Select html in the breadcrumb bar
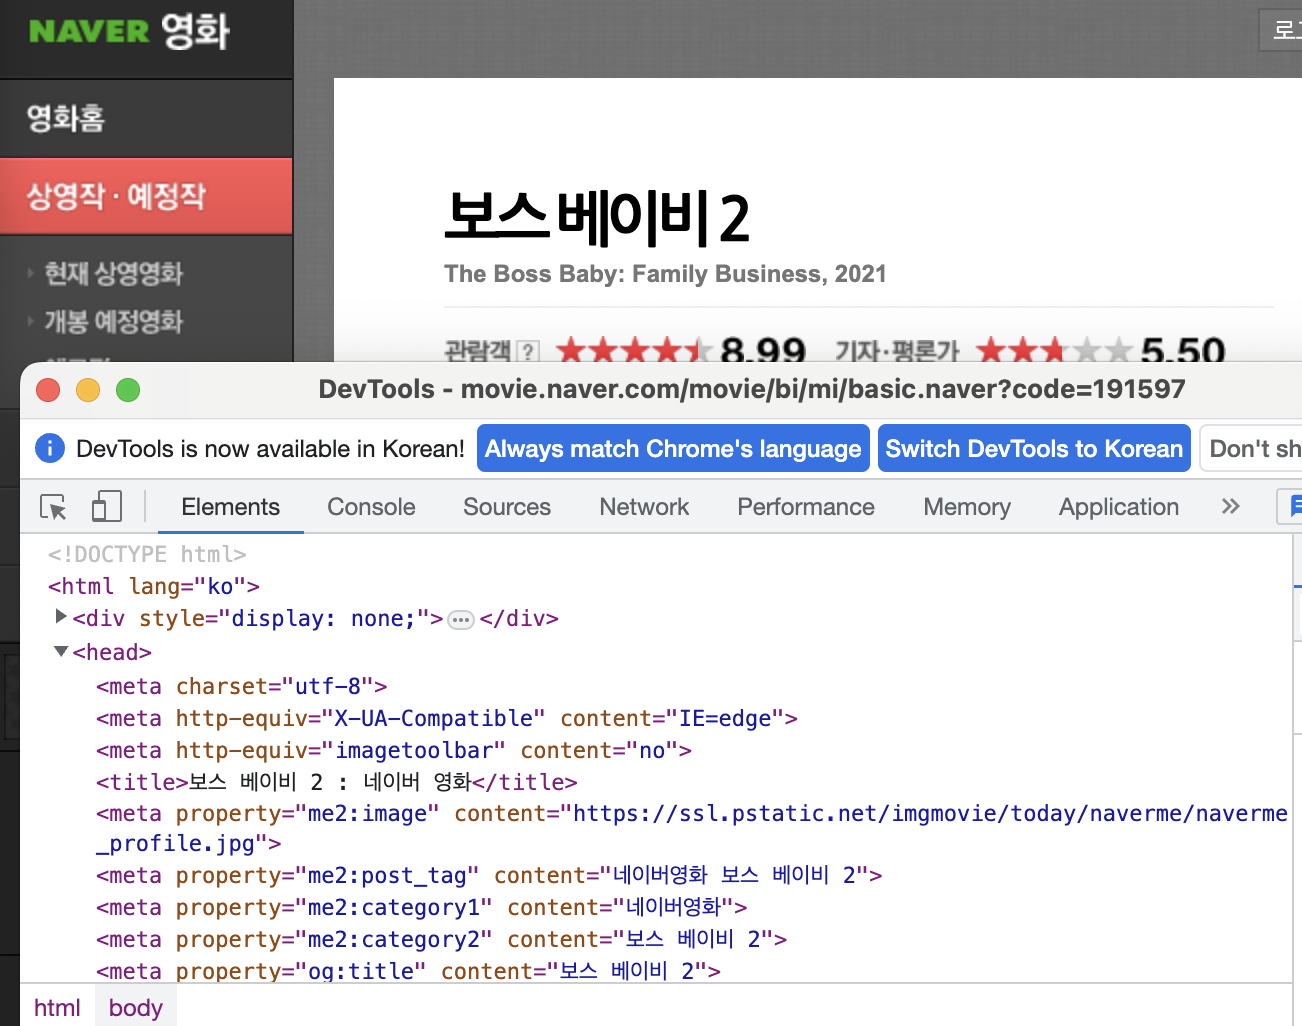Screen dimensions: 1302x1026 [57, 1007]
